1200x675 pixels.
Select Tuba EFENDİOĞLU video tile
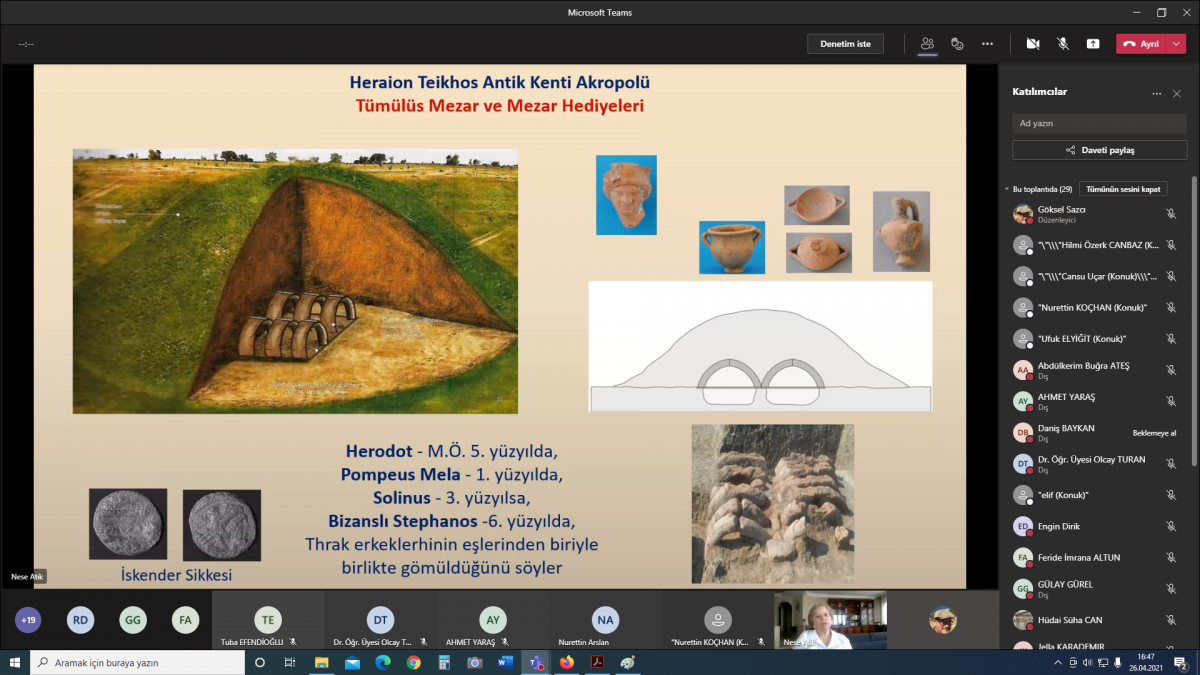point(267,620)
